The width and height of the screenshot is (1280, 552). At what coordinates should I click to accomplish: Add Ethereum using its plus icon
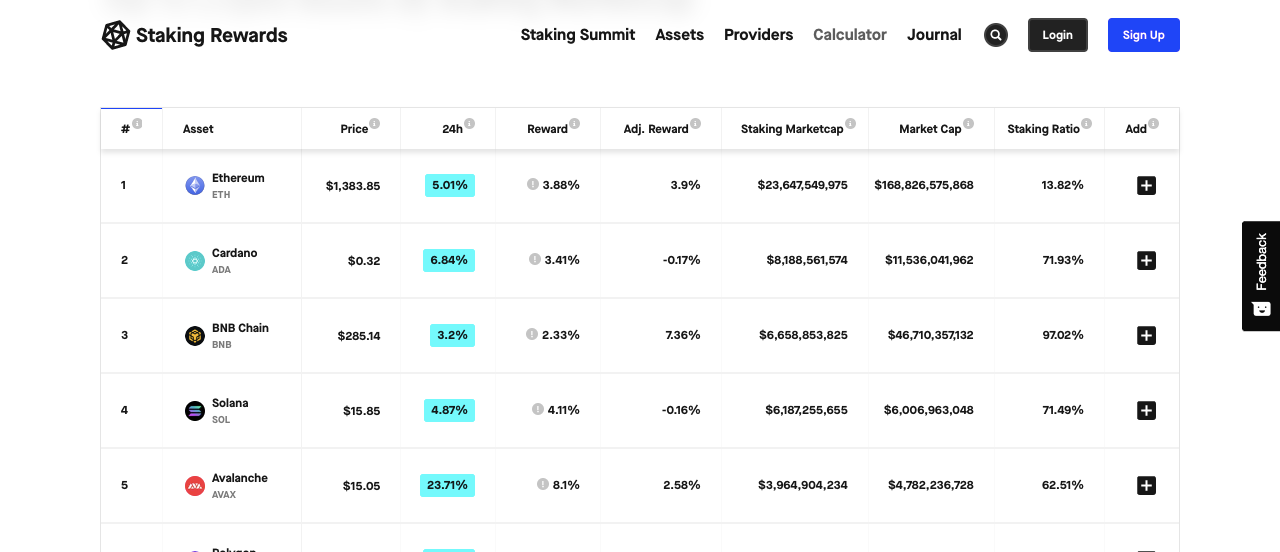[x=1146, y=185]
